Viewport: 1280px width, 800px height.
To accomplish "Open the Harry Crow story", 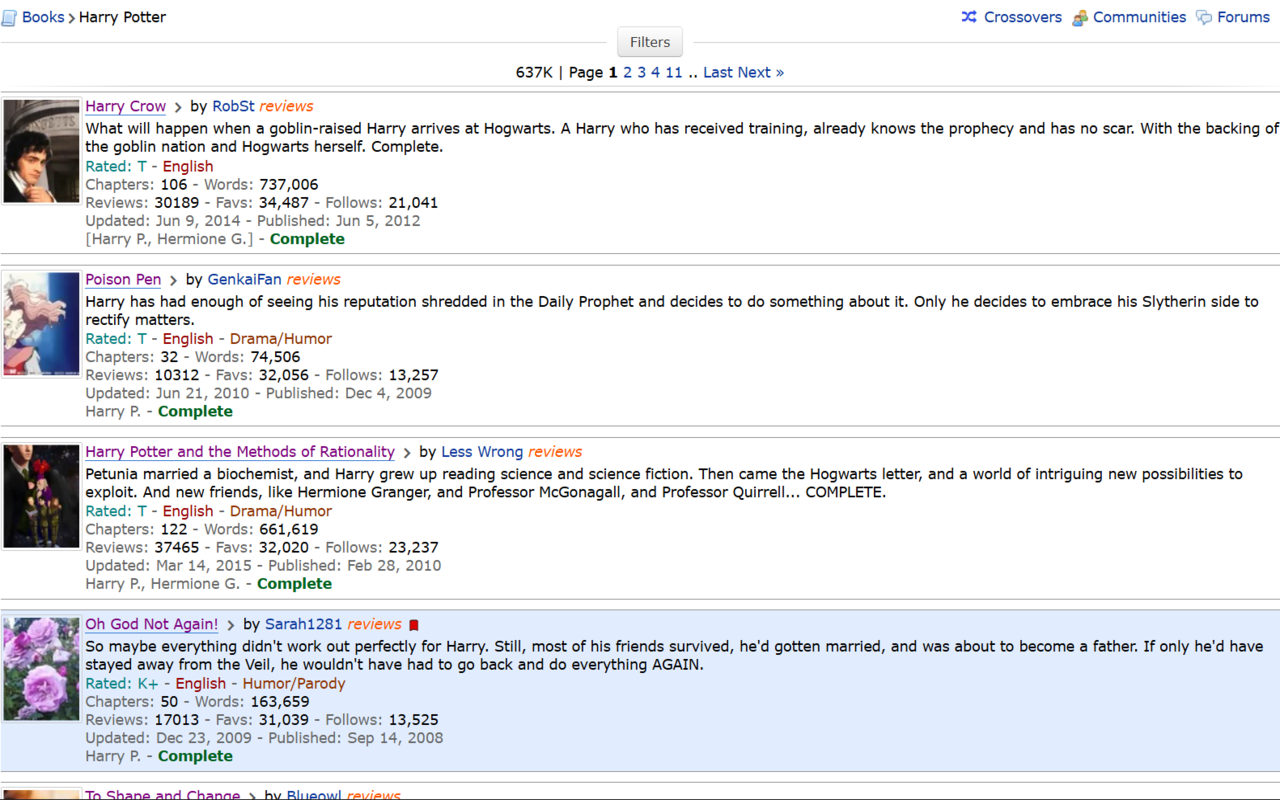I will tap(126, 106).
